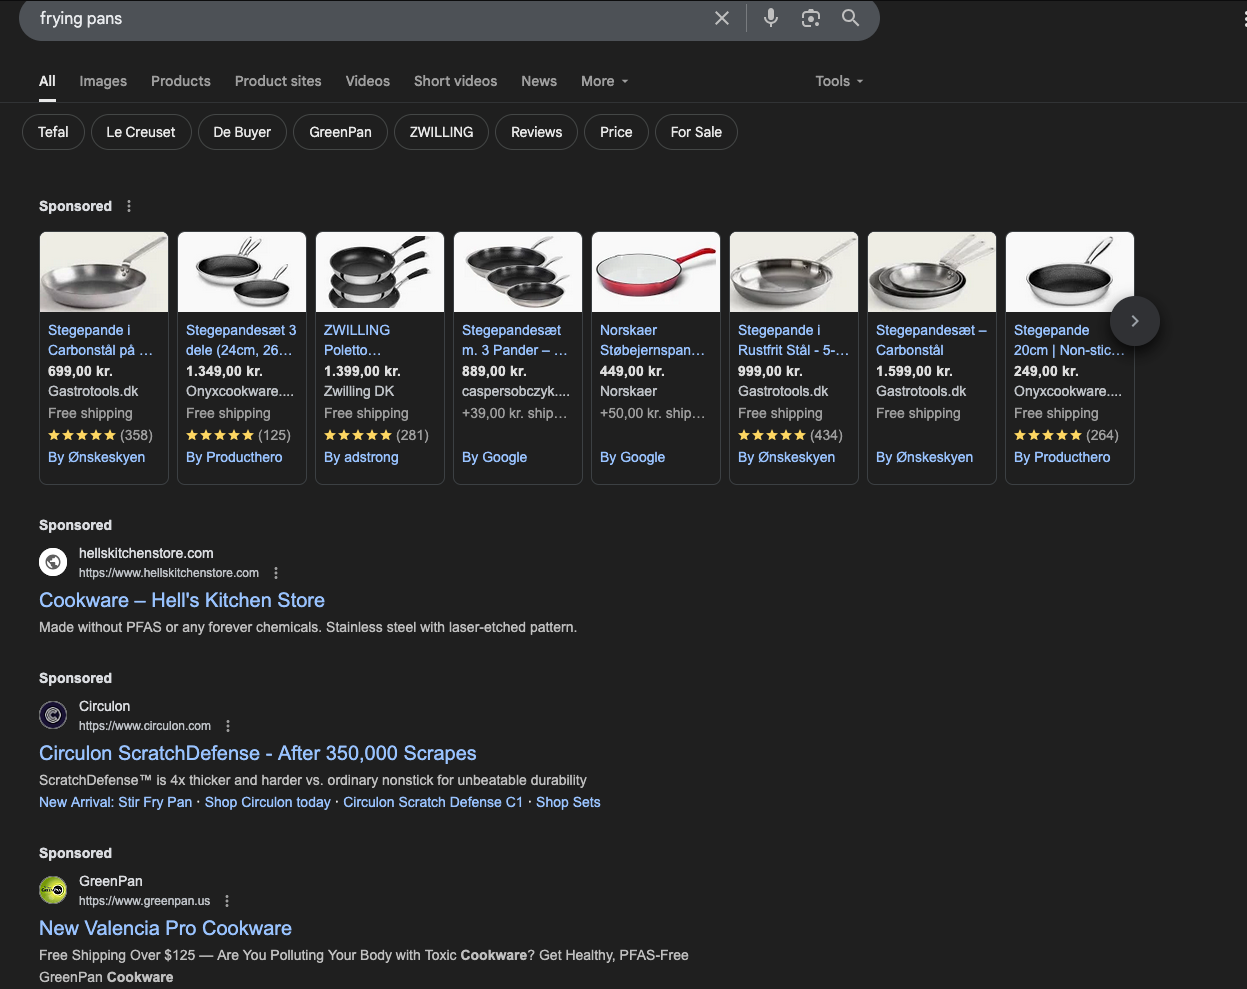Open Cookware – Hell's Kitchen Store ad
This screenshot has width=1247, height=989.
tap(182, 600)
